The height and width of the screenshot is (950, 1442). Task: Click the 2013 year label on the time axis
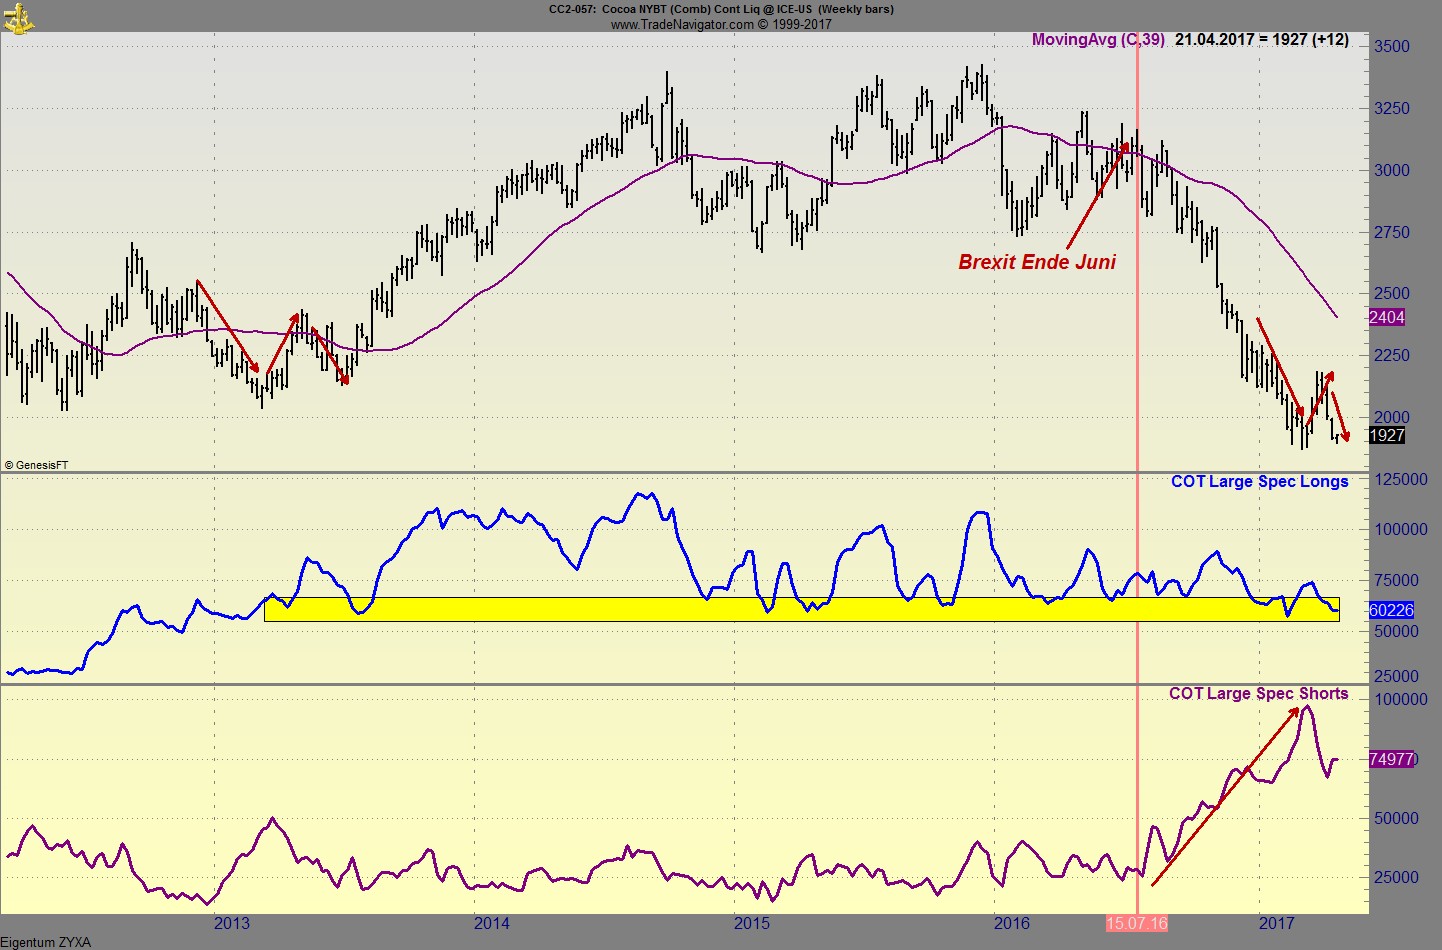pos(231,923)
